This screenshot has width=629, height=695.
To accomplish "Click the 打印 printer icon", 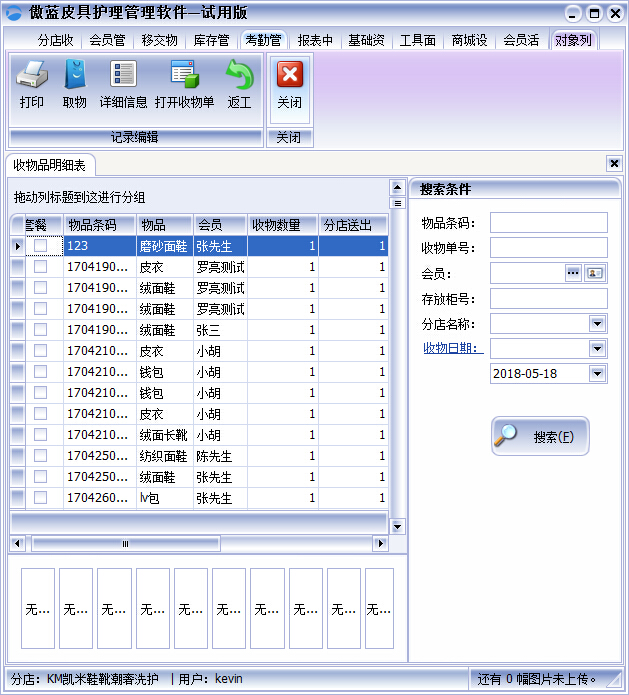I will pos(32,75).
